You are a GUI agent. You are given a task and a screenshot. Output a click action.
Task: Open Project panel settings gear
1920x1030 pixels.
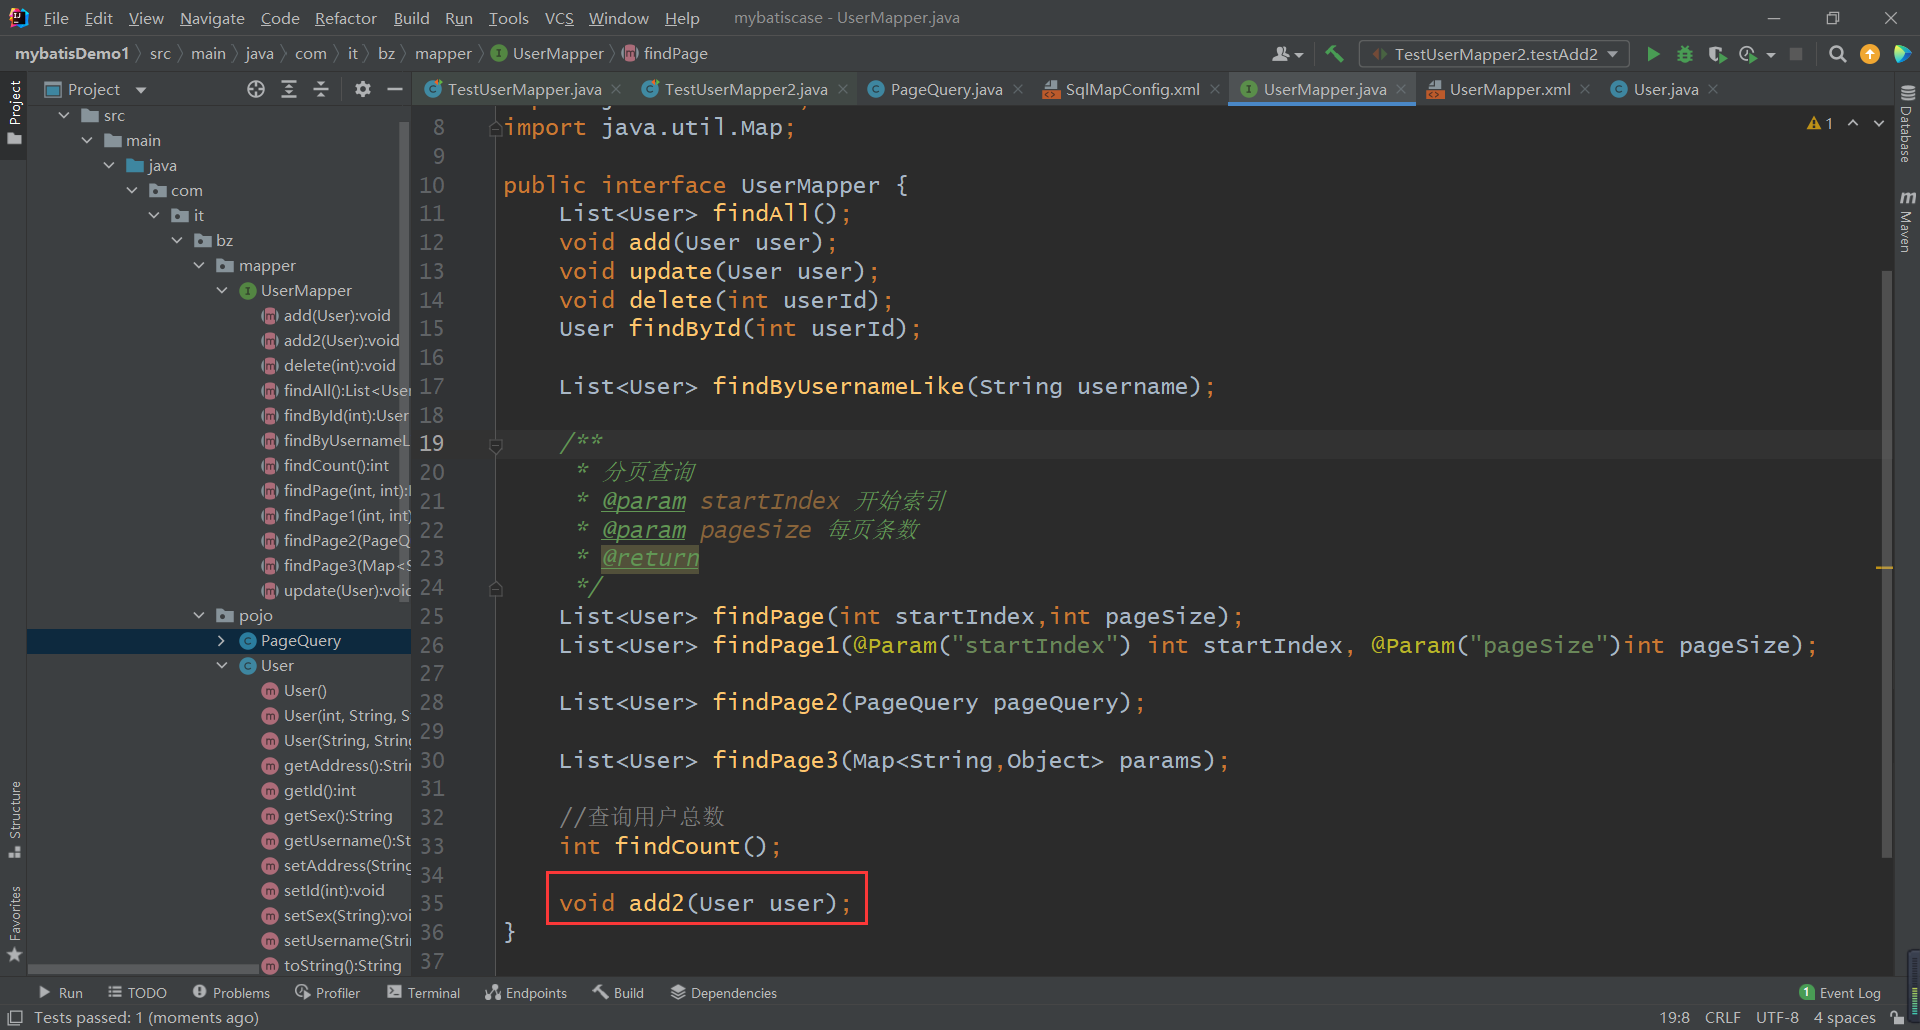[x=363, y=89]
